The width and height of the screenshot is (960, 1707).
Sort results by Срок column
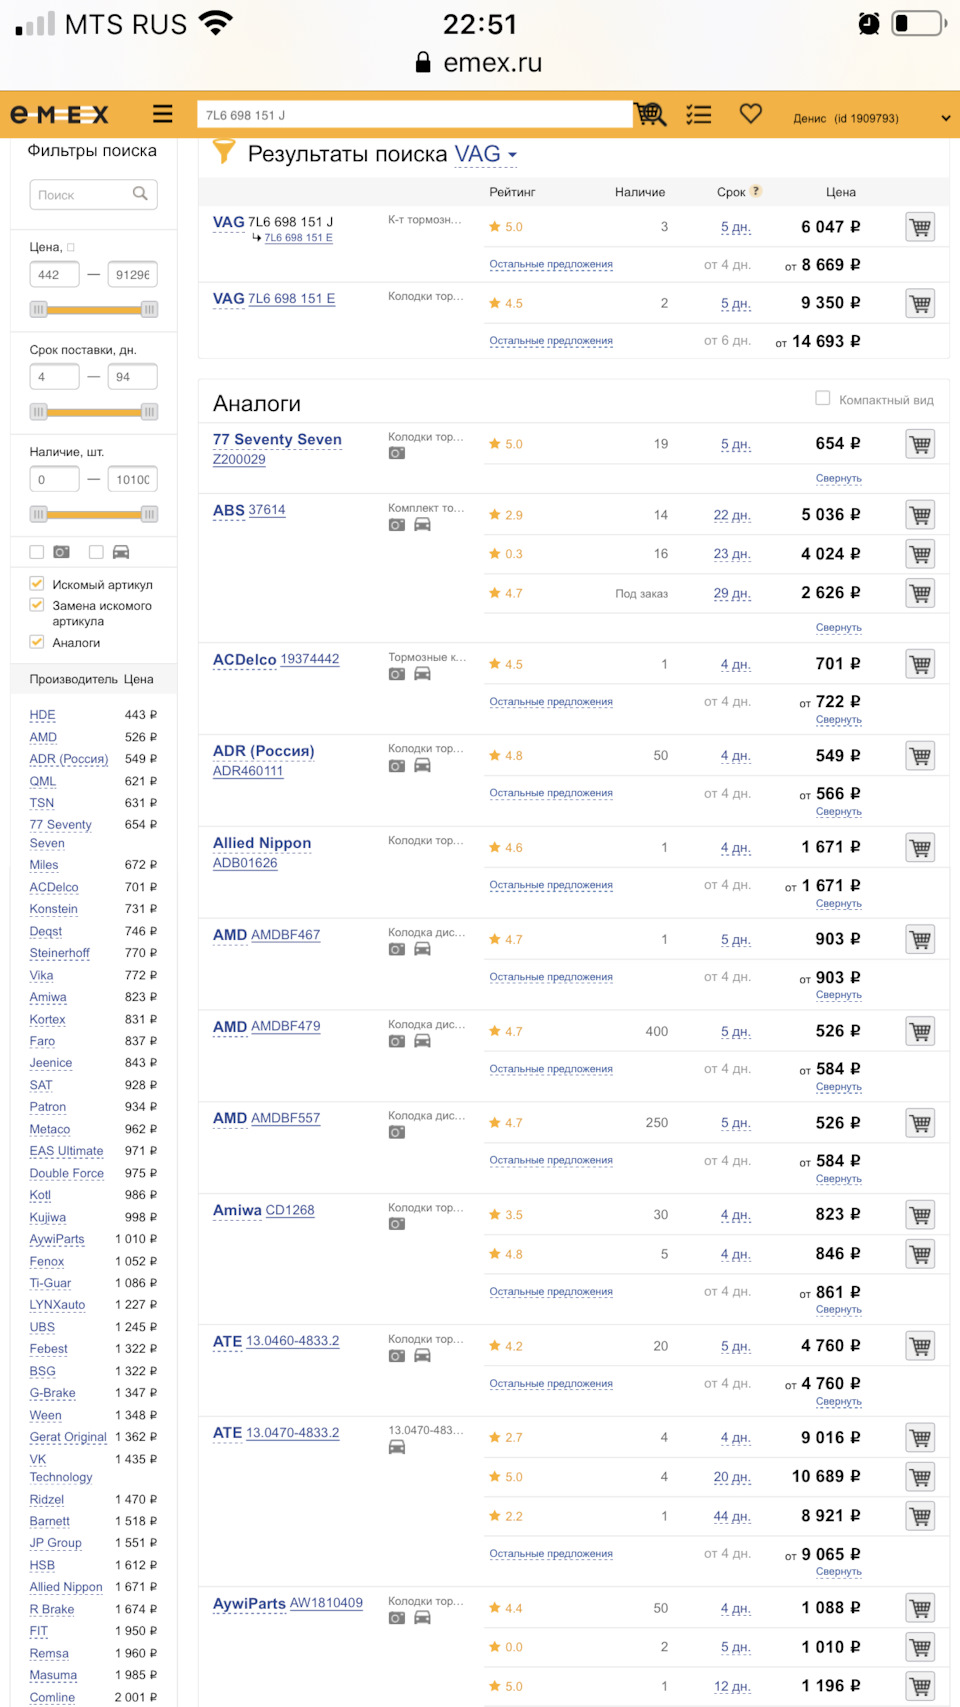731,192
